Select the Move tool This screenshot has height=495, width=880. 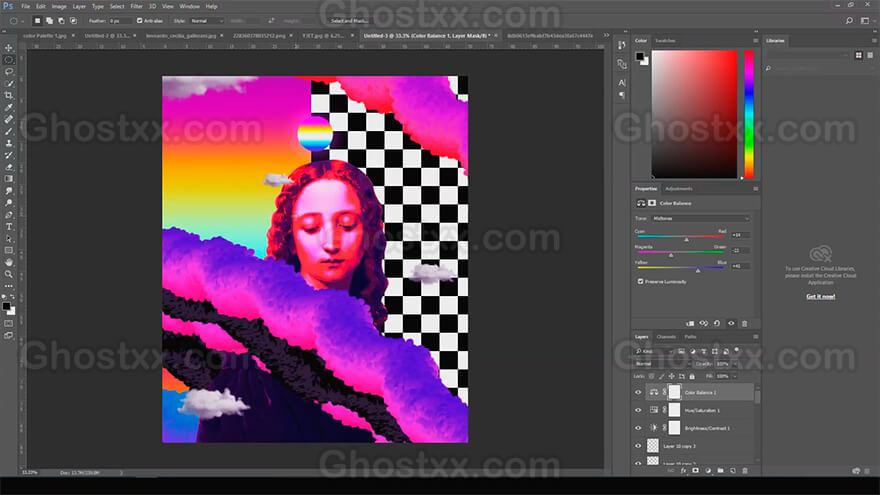click(x=8, y=48)
